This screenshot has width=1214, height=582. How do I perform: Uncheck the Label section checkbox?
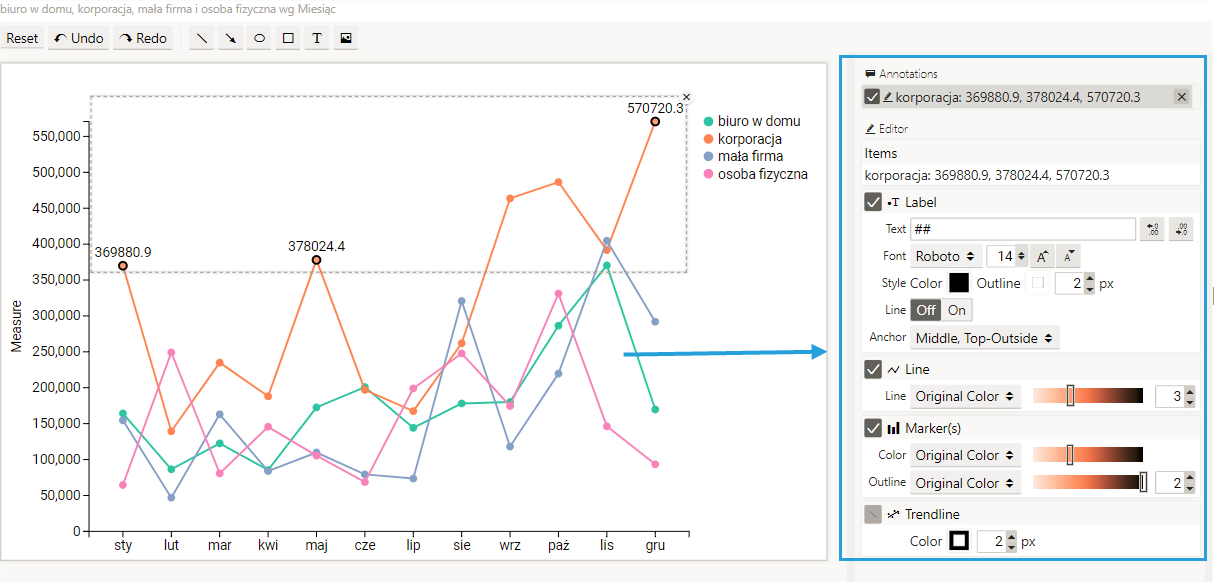[873, 202]
